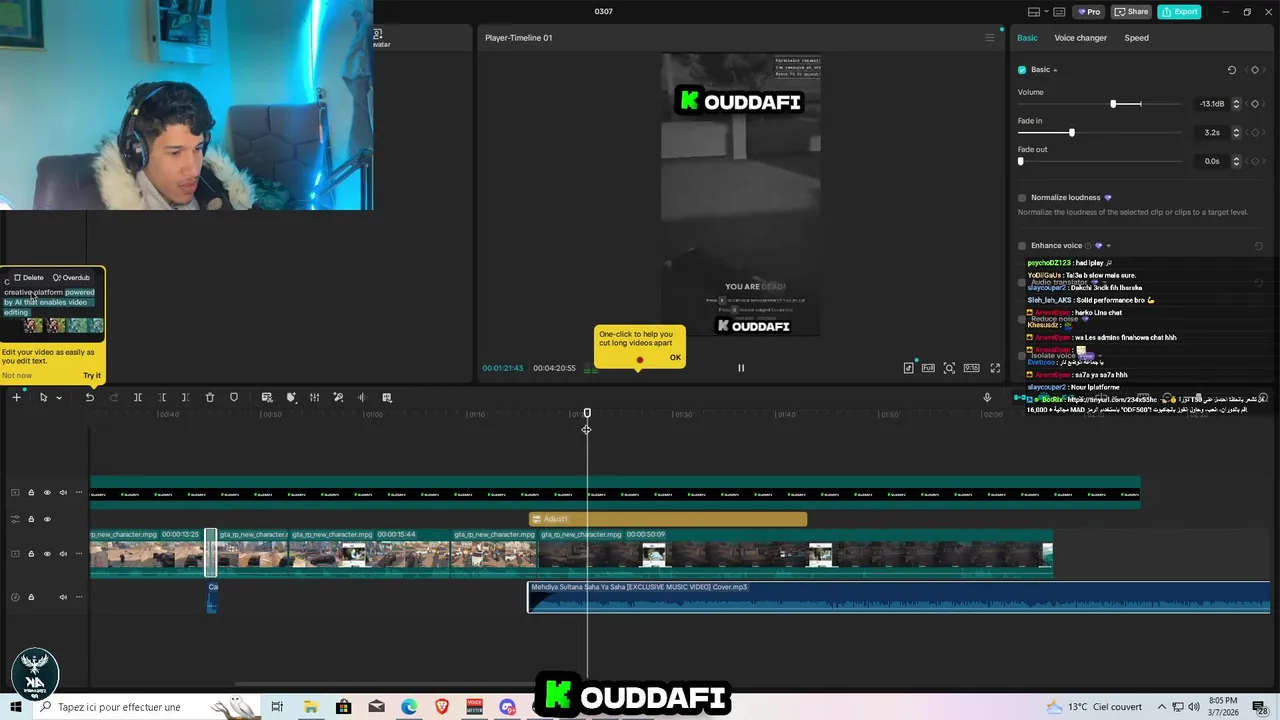Split the clip at the playhead

[x=138, y=397]
